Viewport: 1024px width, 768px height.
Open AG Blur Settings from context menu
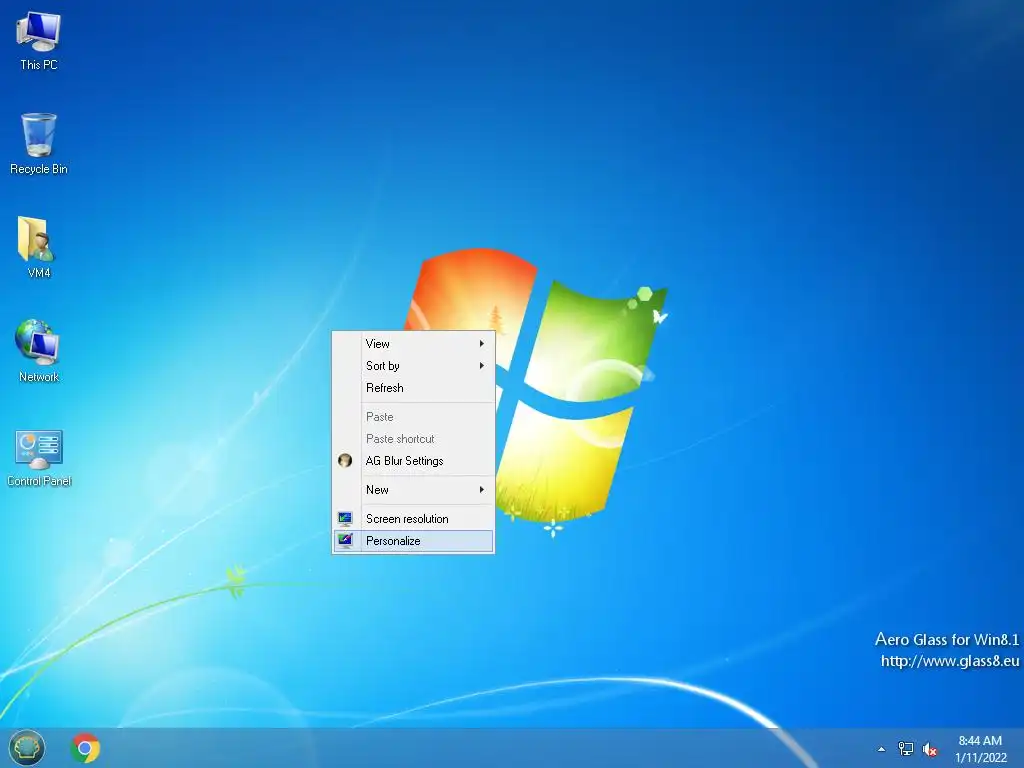413,461
